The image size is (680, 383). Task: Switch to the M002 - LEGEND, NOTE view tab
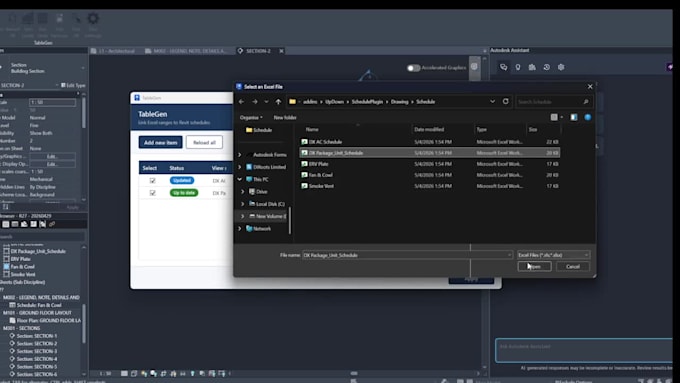[x=186, y=51]
